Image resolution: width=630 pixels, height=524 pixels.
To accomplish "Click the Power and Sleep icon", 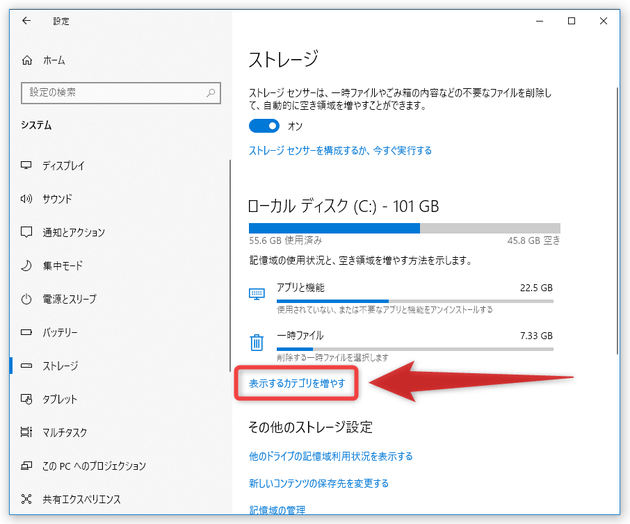I will (x=26, y=299).
